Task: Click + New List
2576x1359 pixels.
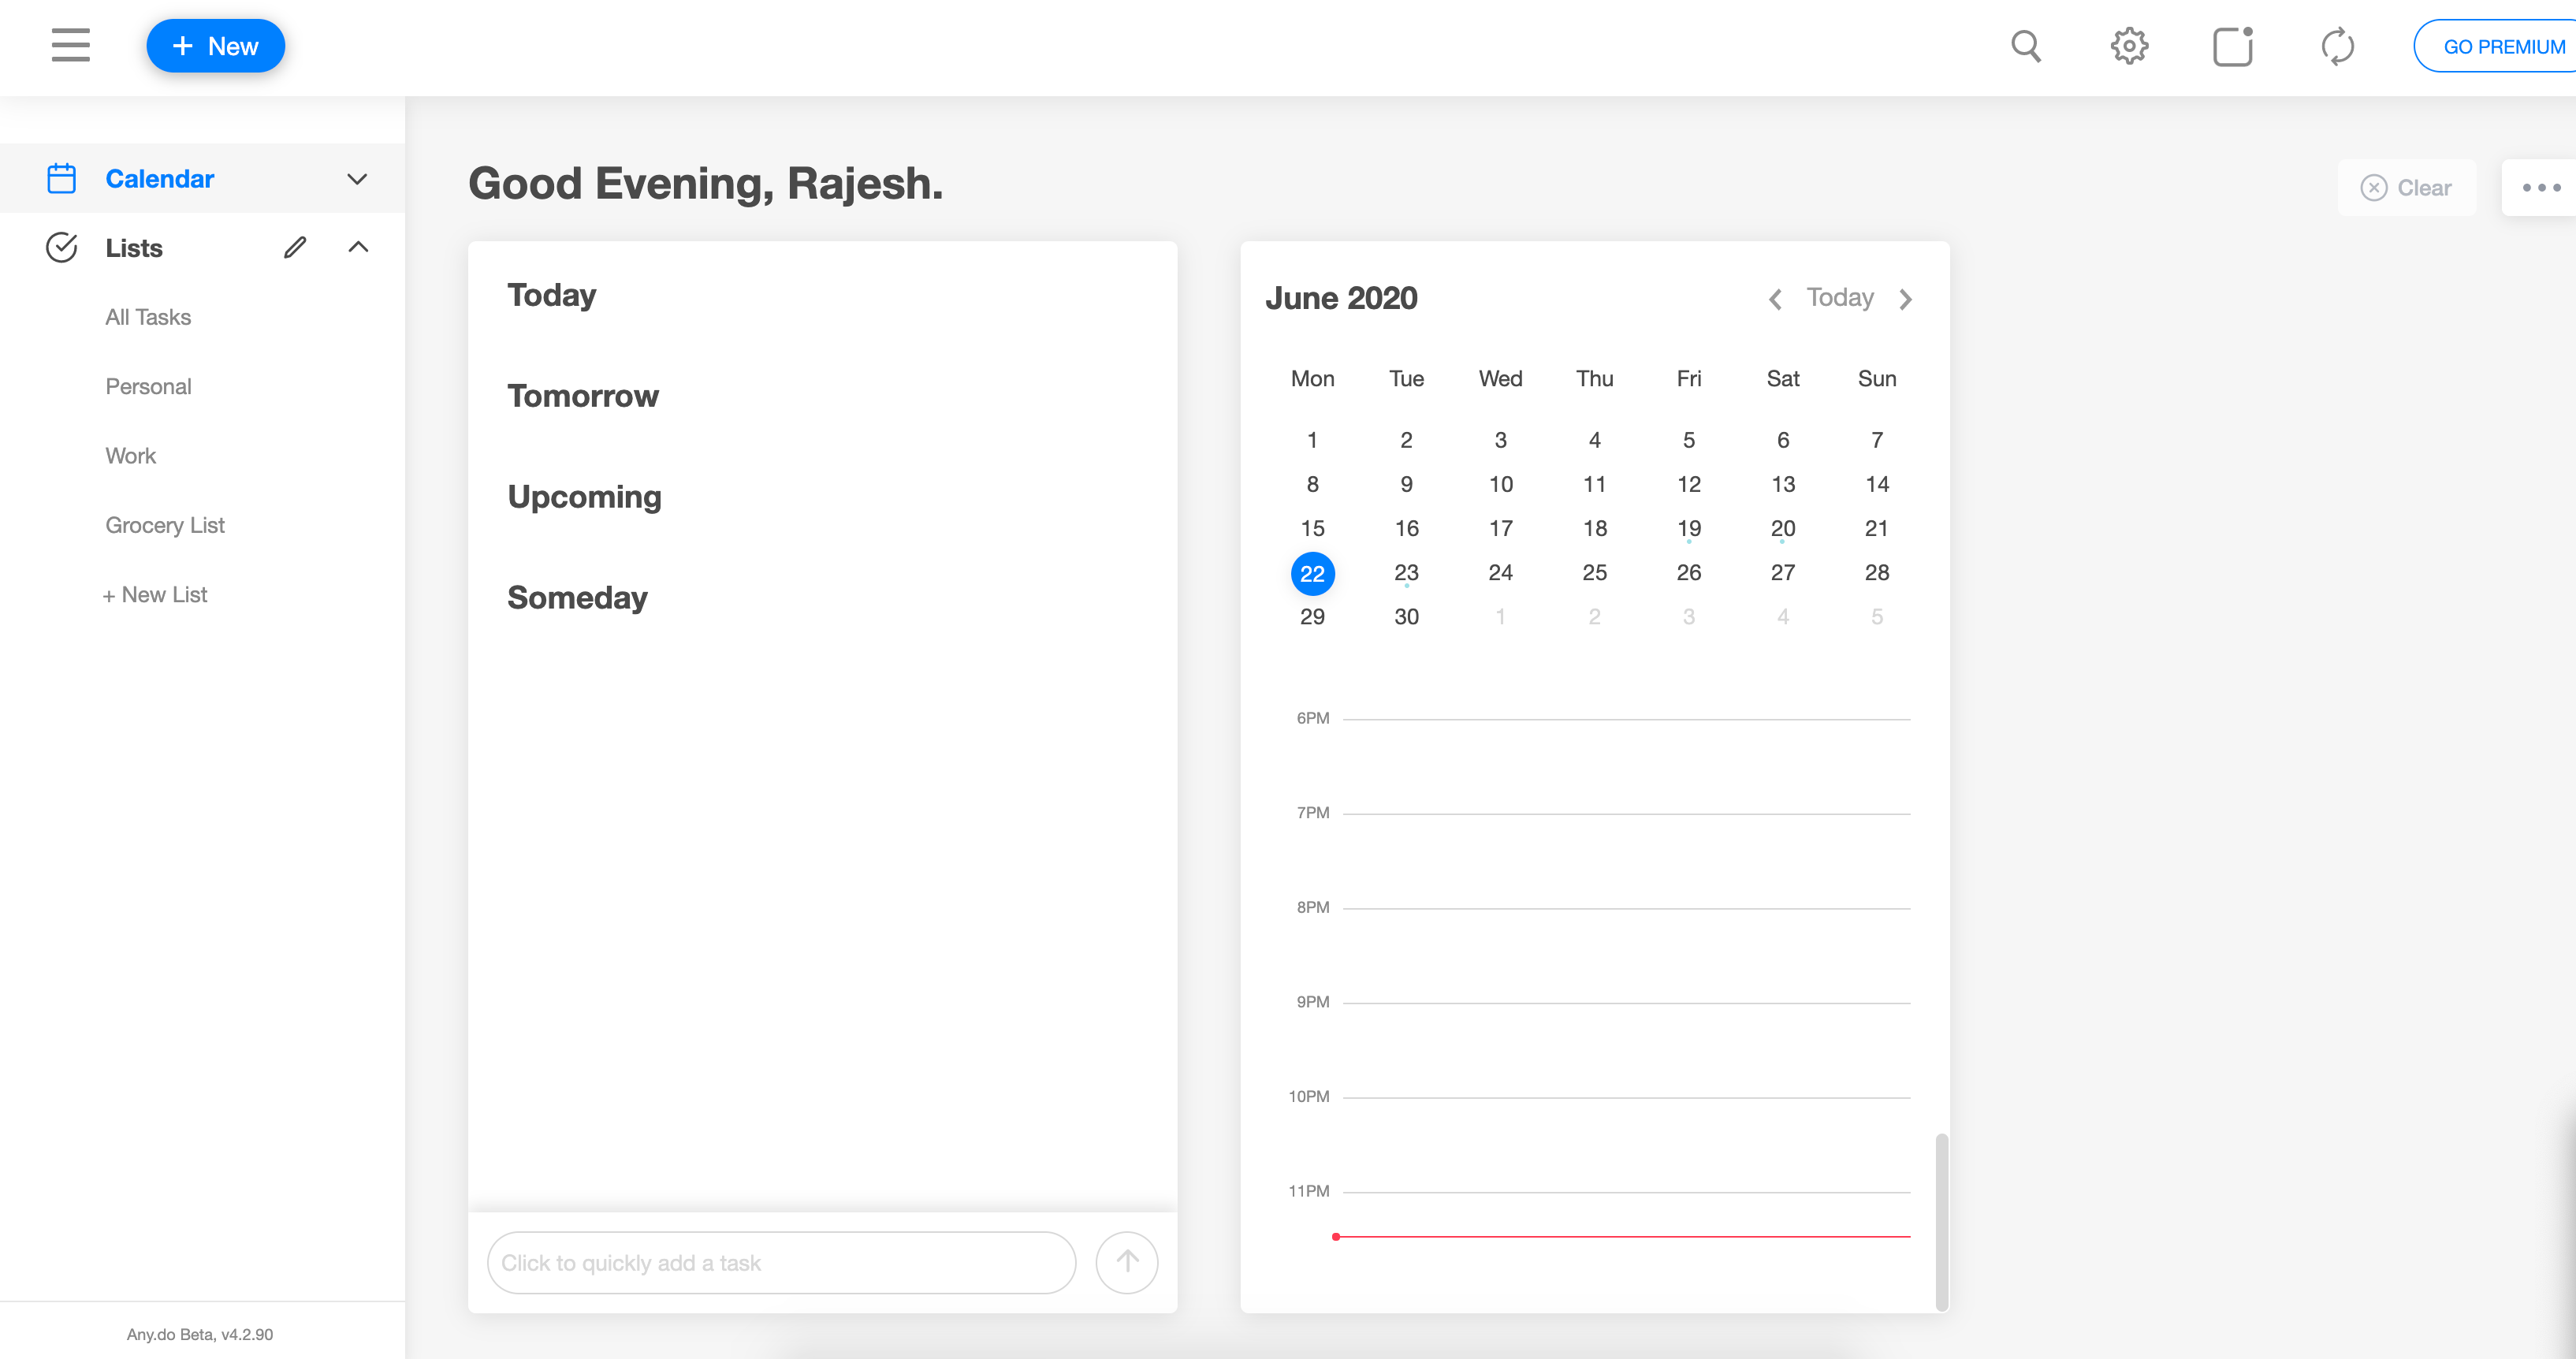Action: 154,595
